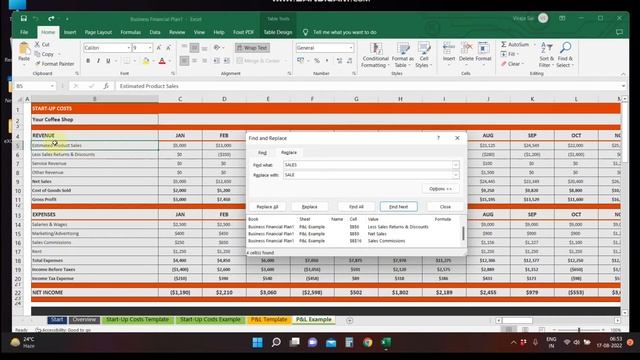The width and height of the screenshot is (640, 360).
Task: Apply percent style
Action: [x=317, y=61]
